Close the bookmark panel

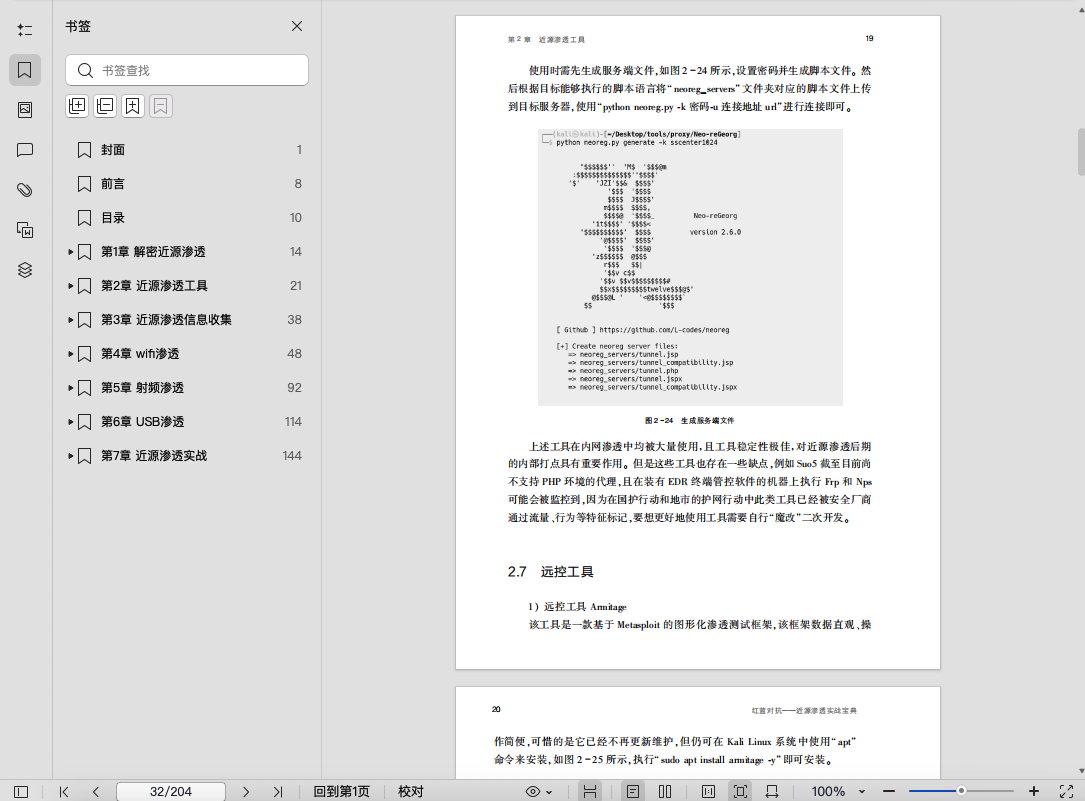click(297, 26)
